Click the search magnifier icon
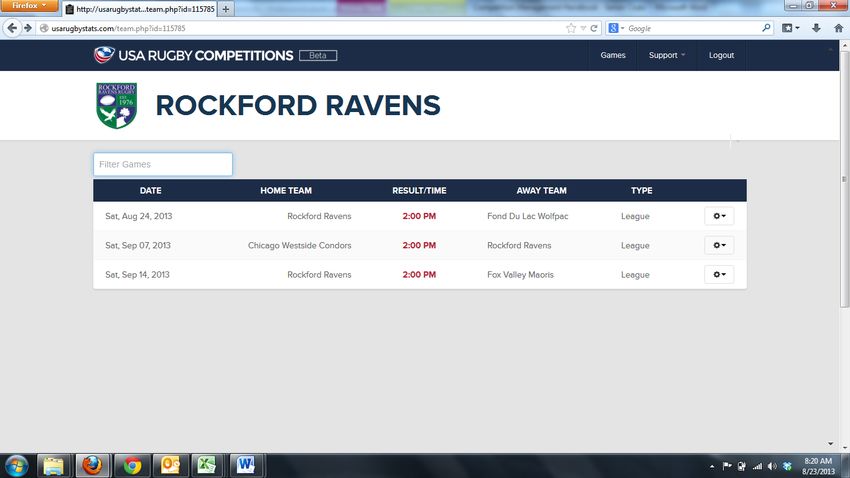Image resolution: width=850 pixels, height=478 pixels. coord(766,28)
